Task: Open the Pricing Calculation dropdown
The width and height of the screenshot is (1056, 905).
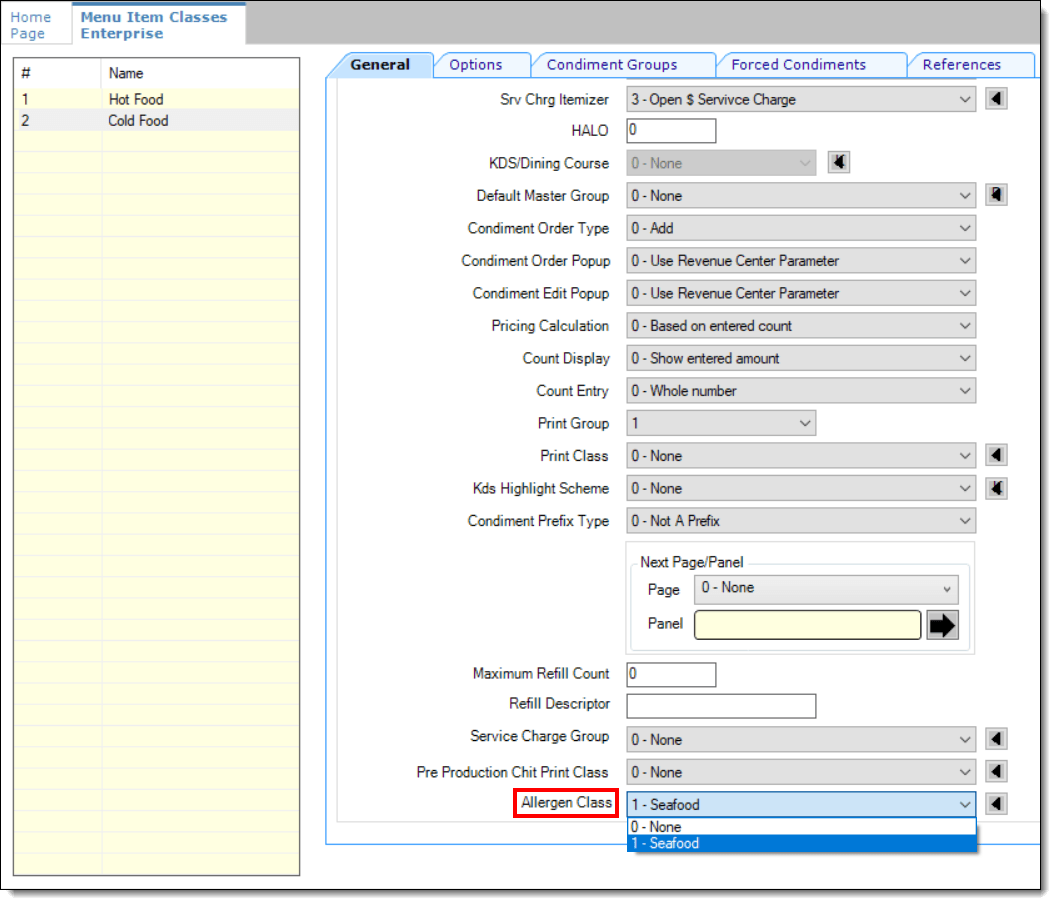Action: pos(801,326)
